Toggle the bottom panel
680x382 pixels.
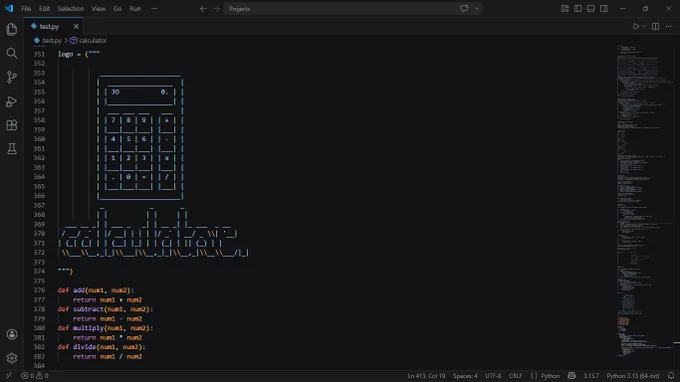591,9
